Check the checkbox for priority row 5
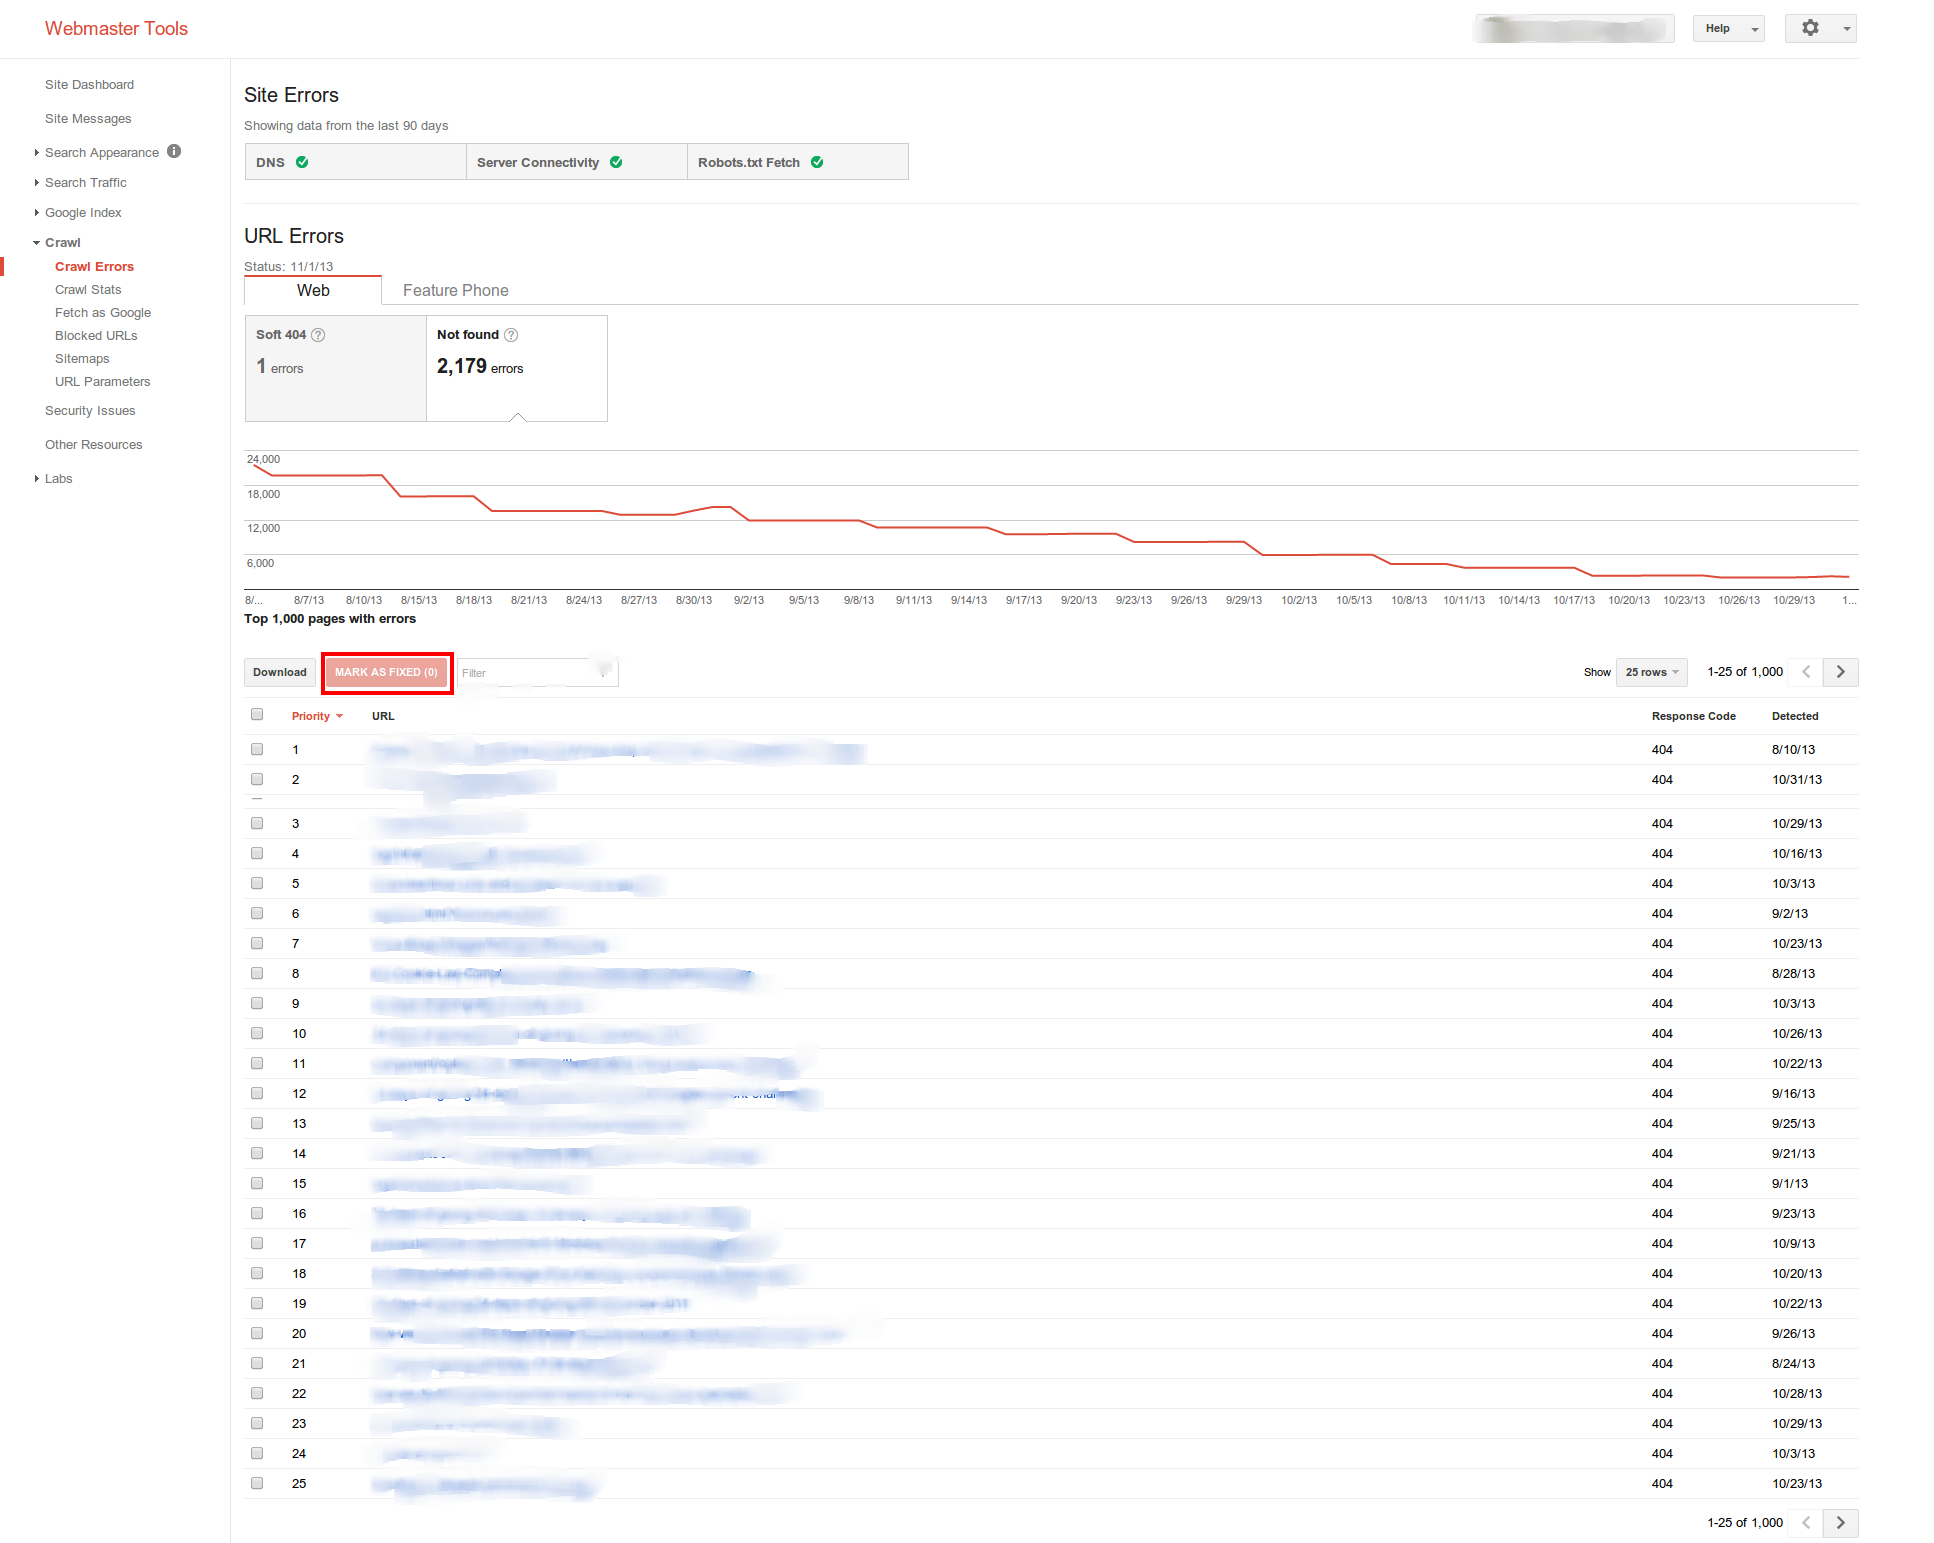Screen dimensions: 1934x1543 click(258, 883)
